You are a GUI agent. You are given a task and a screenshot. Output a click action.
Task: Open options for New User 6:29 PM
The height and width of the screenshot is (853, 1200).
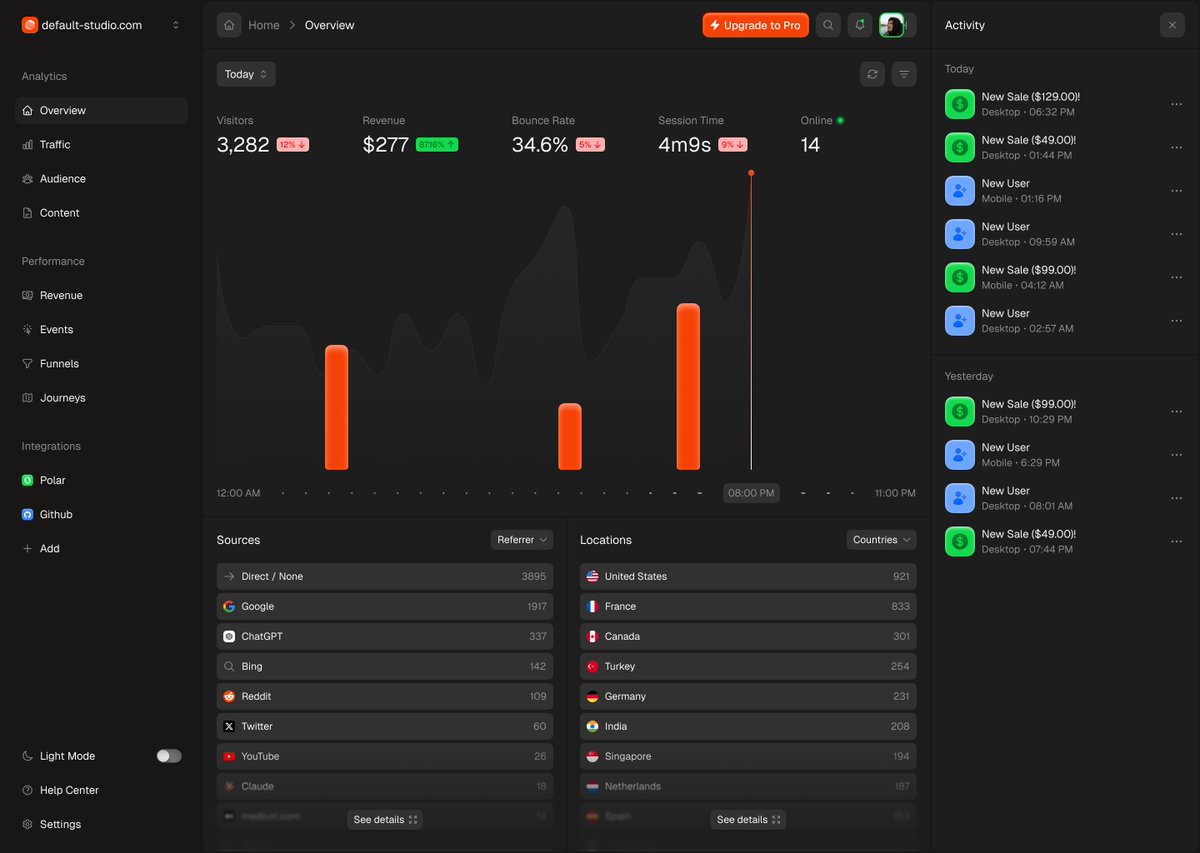[1176, 454]
